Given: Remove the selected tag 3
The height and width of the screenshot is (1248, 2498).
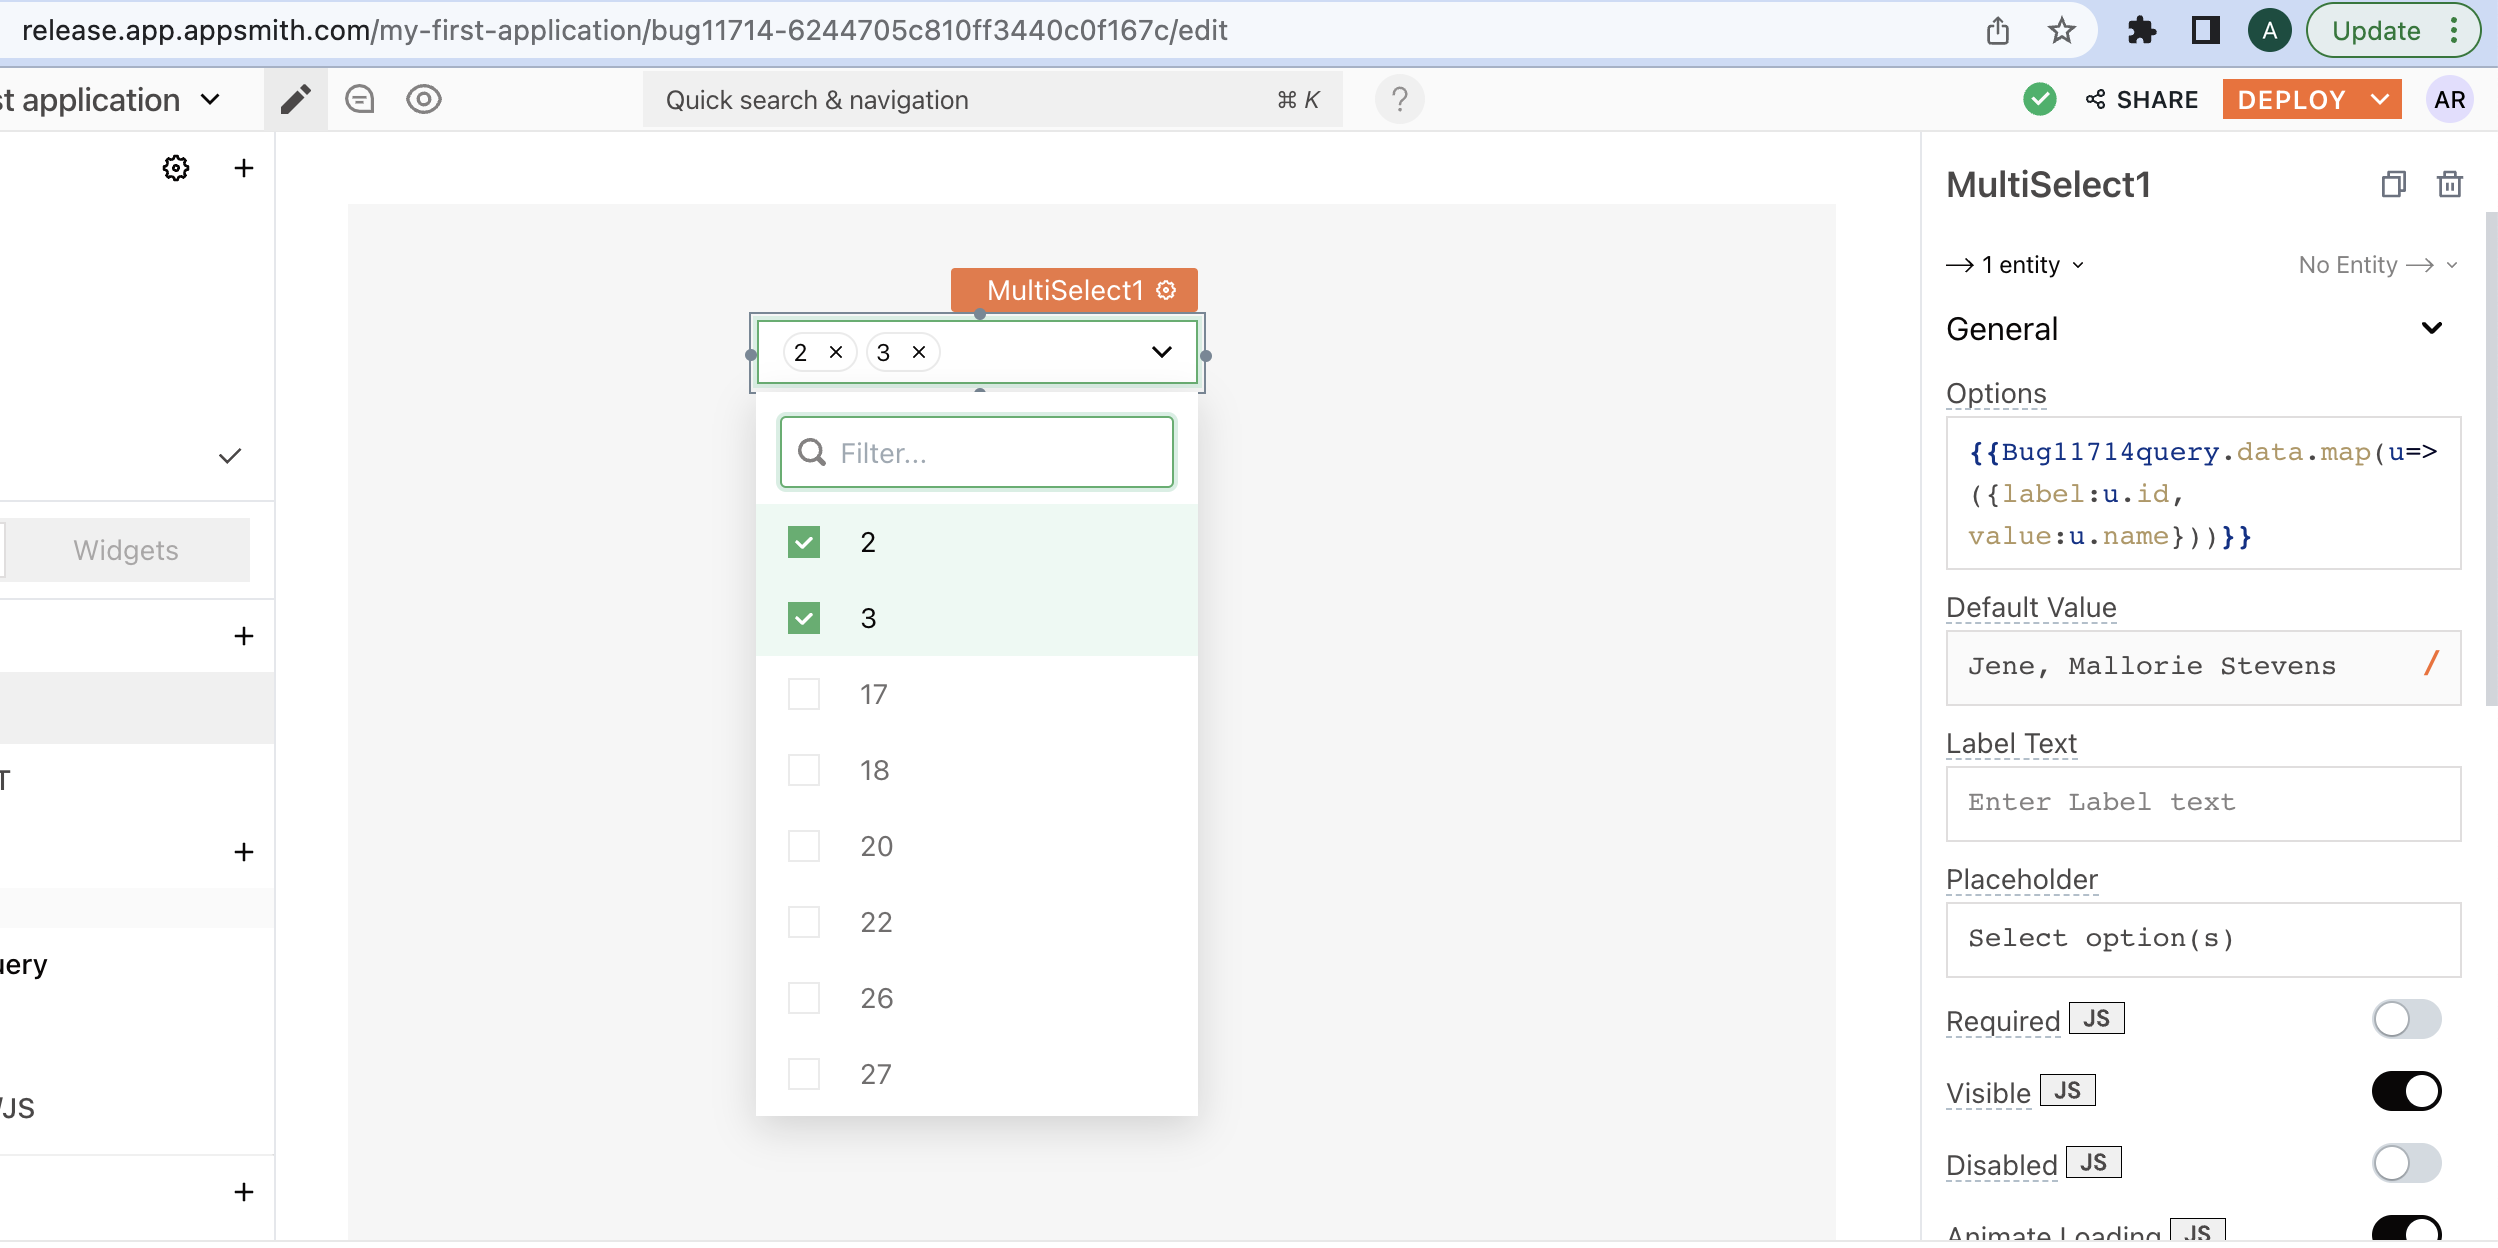Looking at the screenshot, I should tap(919, 352).
